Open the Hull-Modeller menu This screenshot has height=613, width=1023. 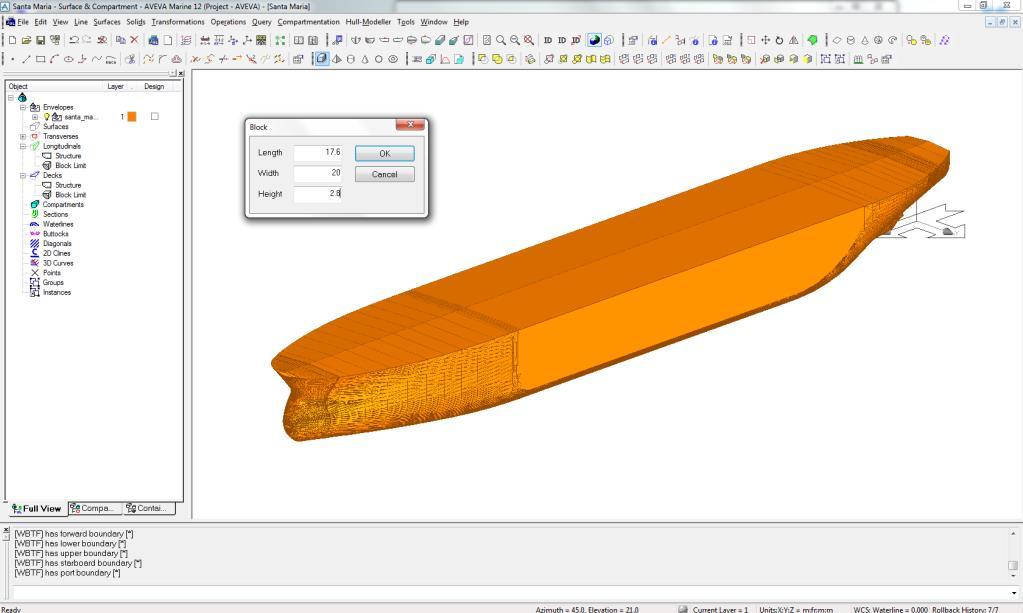pyautogui.click(x=368, y=22)
